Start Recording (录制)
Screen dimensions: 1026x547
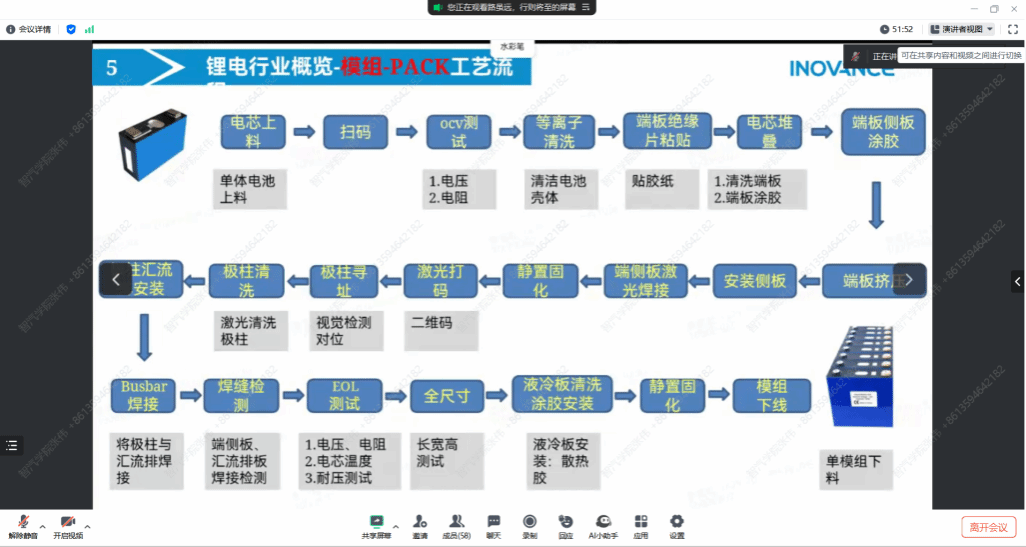click(529, 526)
